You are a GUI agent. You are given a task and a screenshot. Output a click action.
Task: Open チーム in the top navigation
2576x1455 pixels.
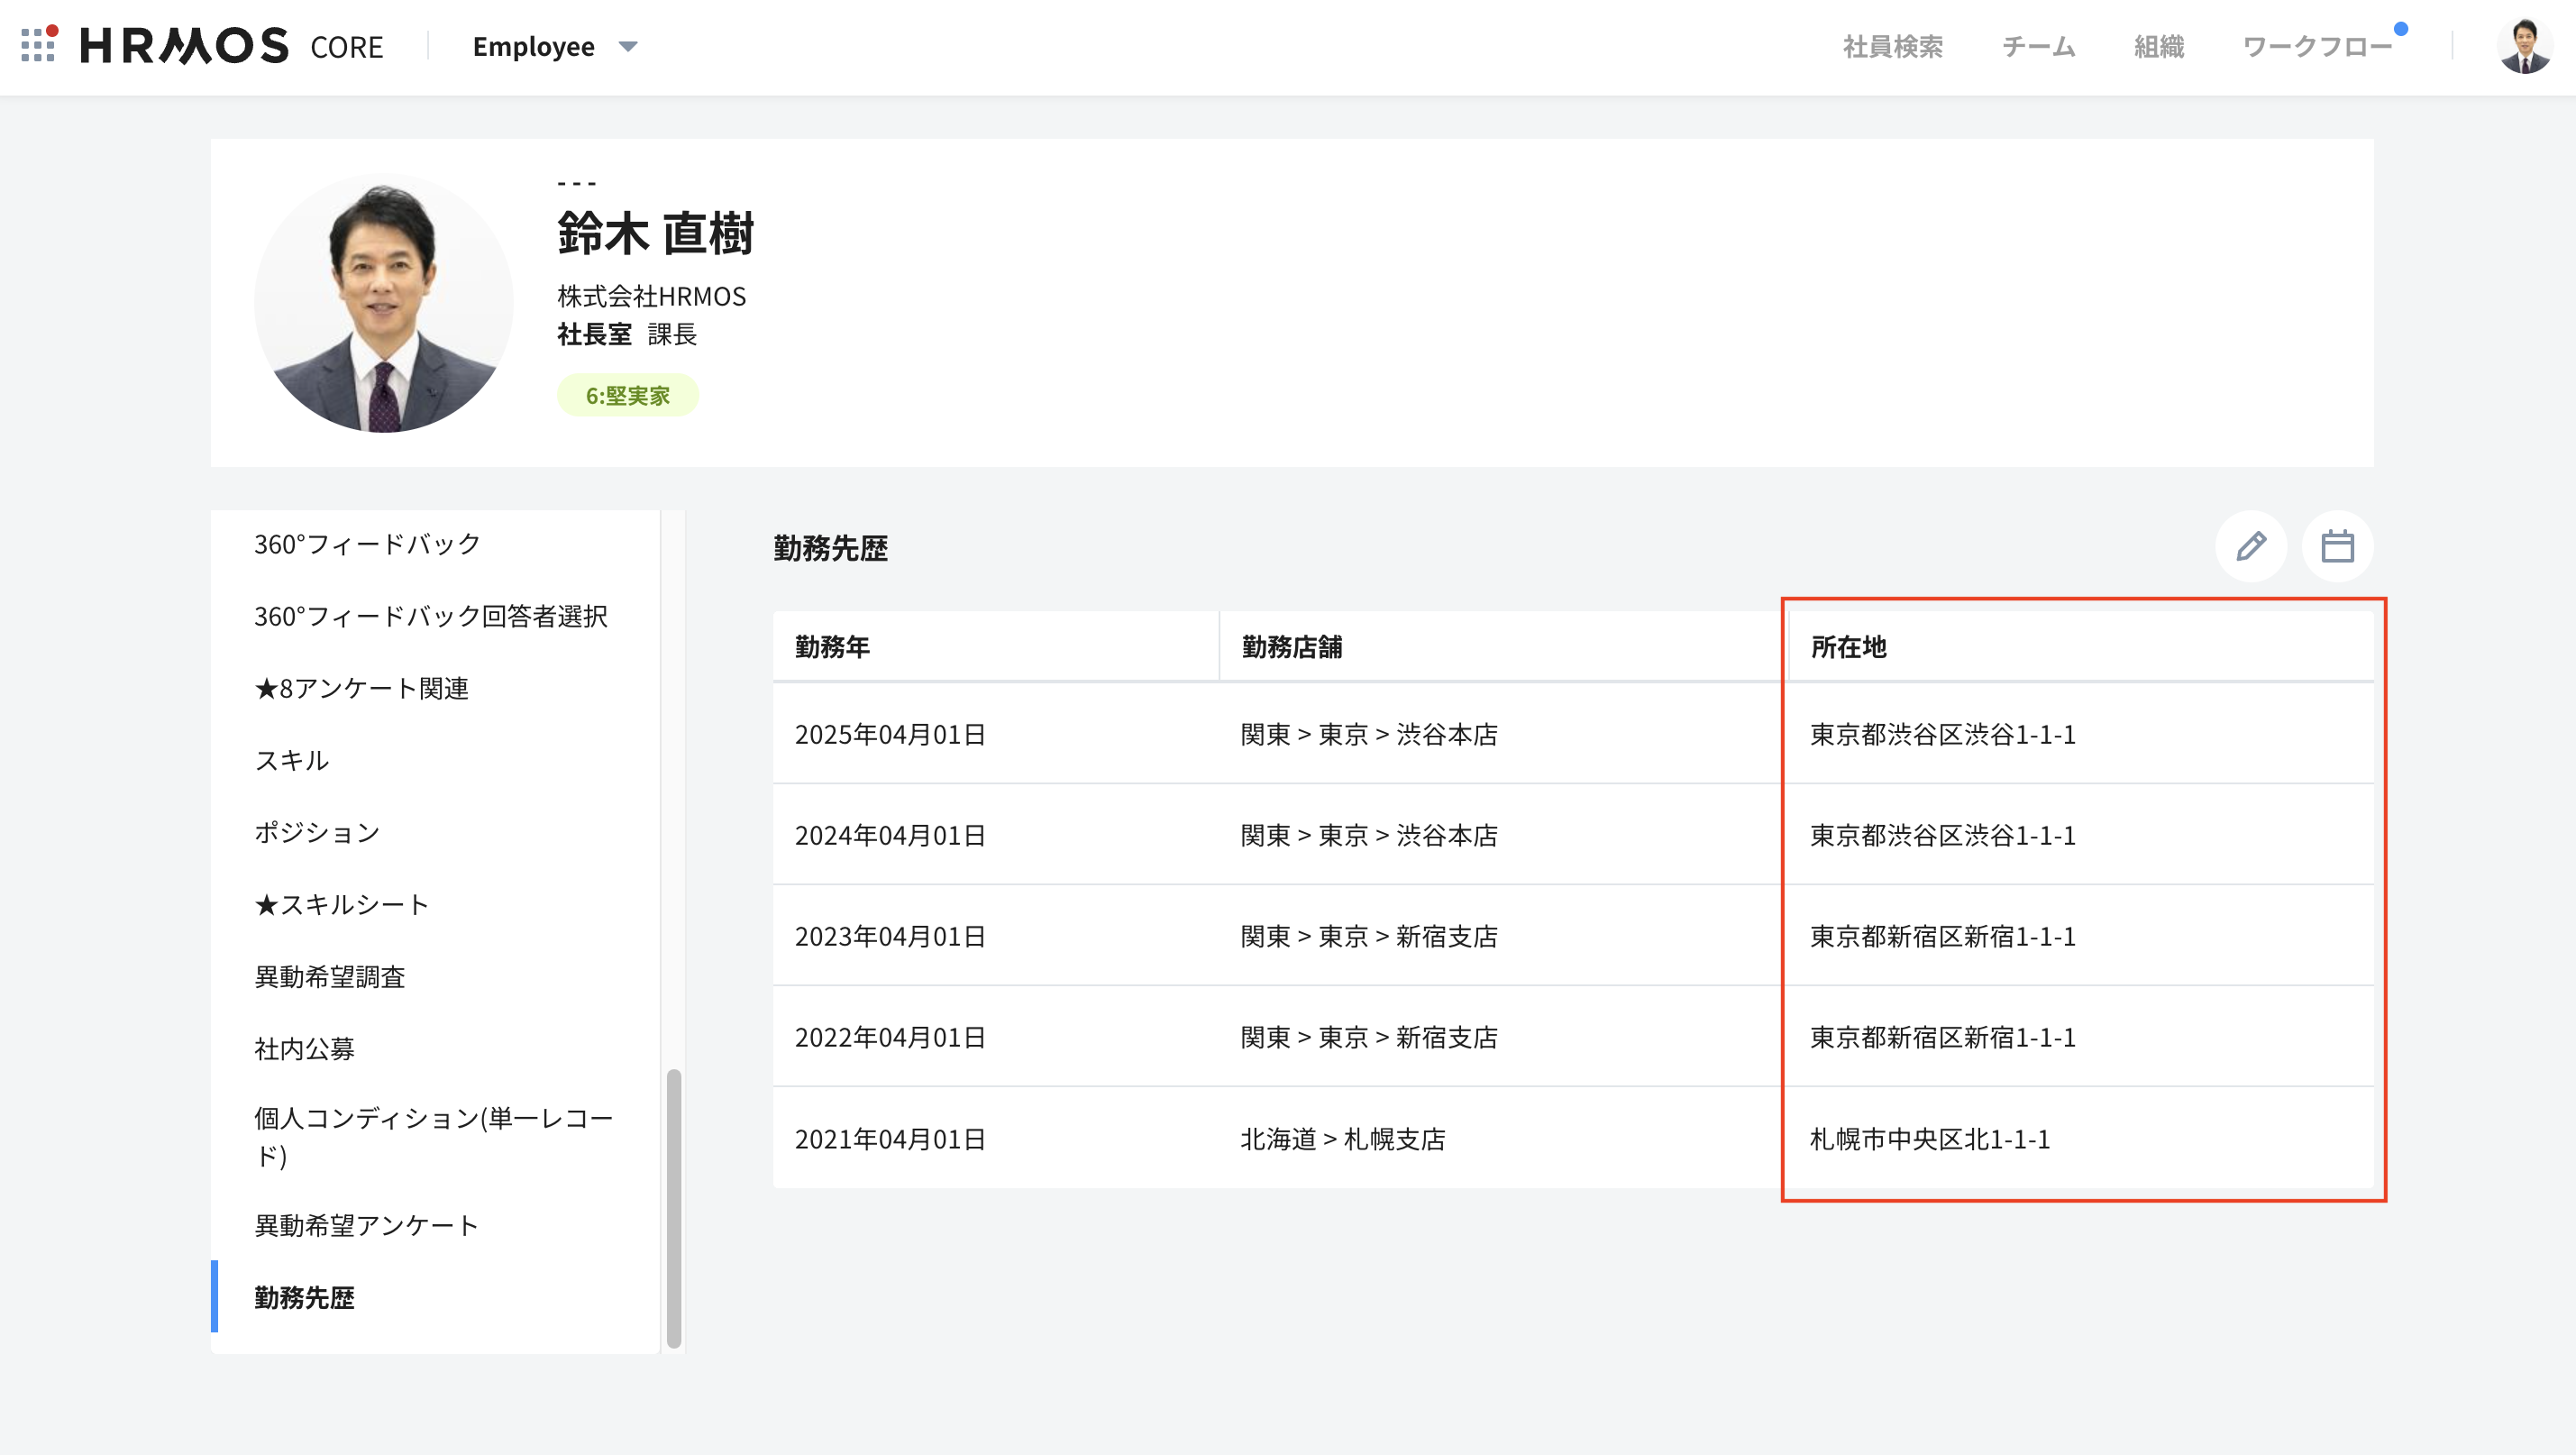[x=2038, y=47]
